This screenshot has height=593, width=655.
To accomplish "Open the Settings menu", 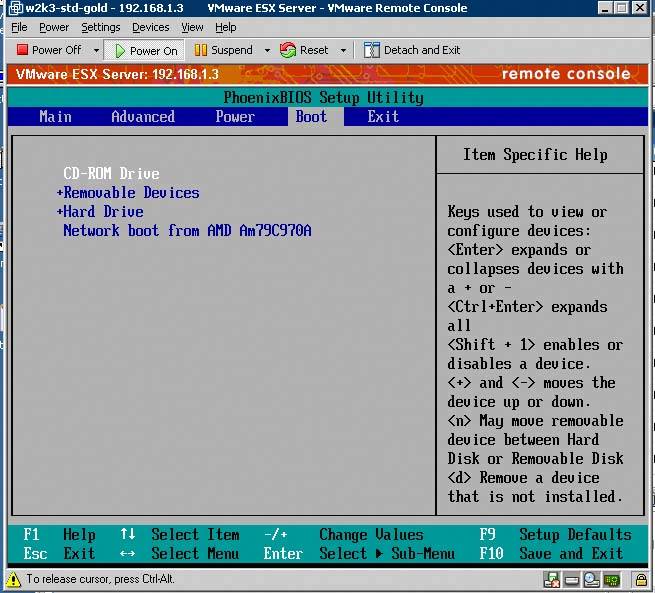I will point(100,27).
